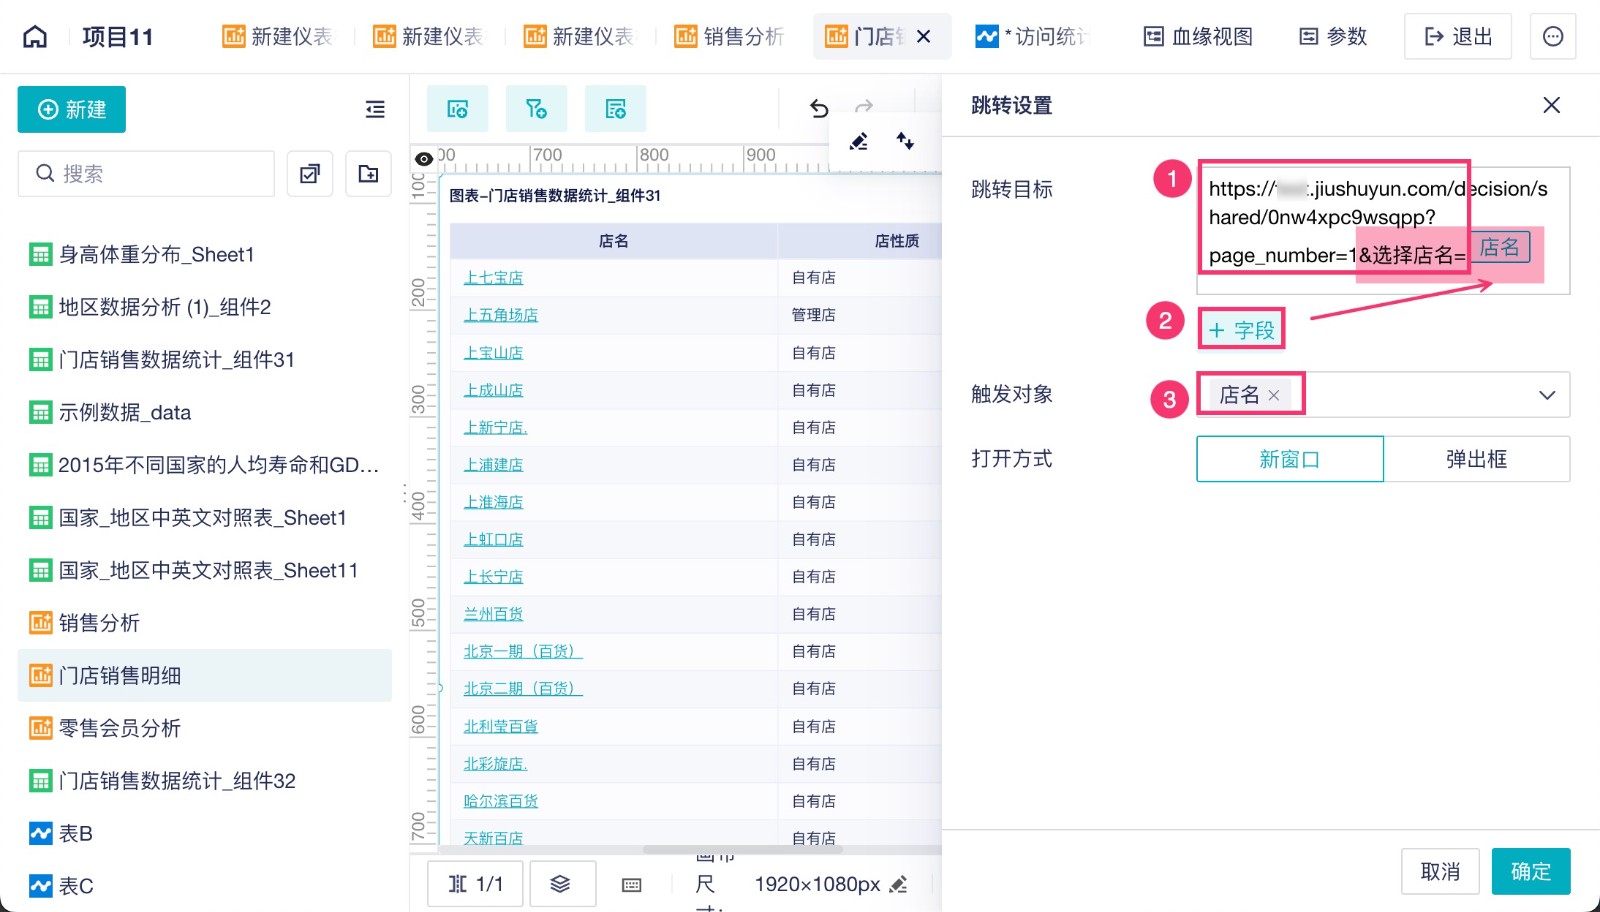Click the batch select icon beside search
1600x912 pixels.
310,174
